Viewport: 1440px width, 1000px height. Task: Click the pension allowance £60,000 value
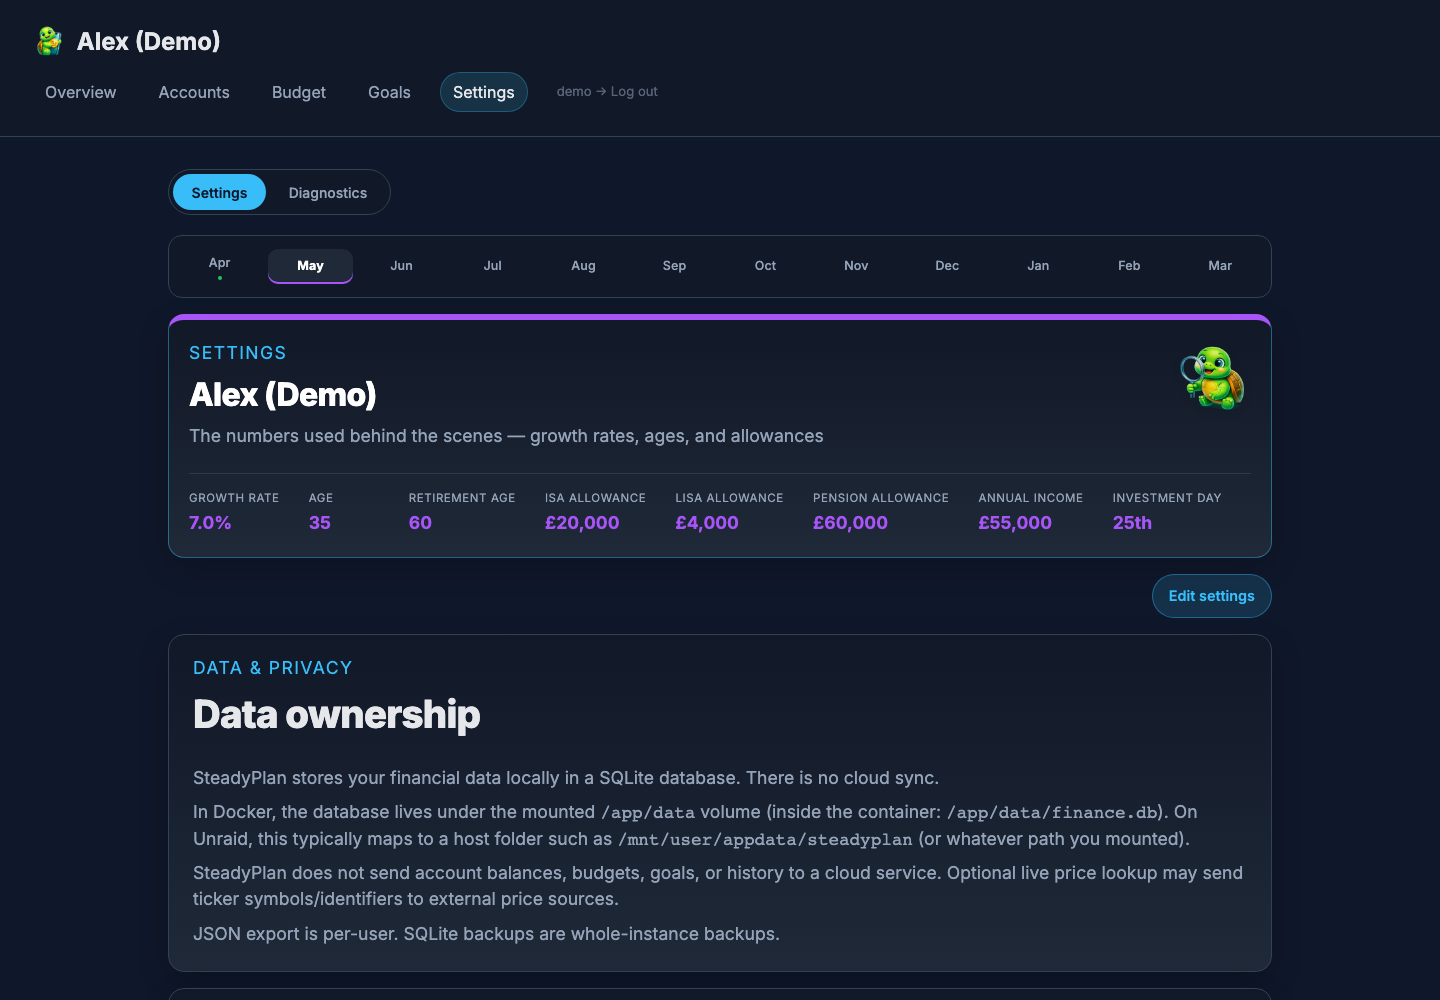coord(850,523)
